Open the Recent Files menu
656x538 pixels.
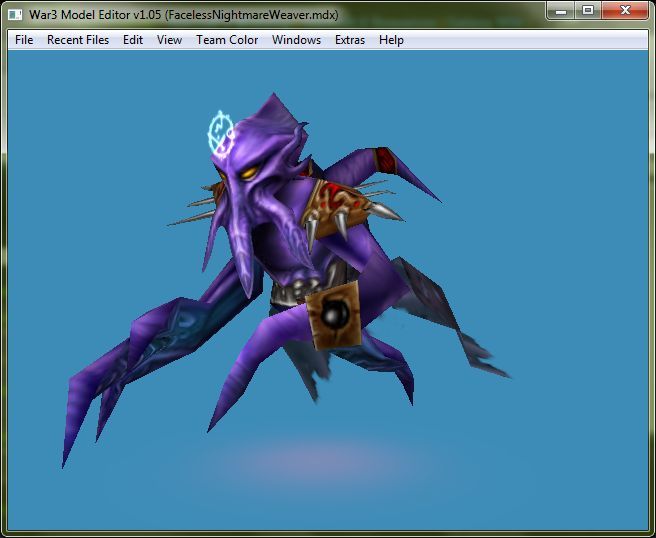[x=78, y=40]
